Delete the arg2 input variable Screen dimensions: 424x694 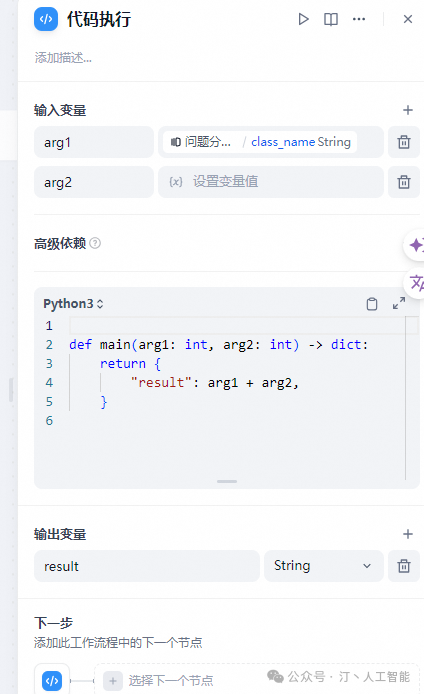(x=404, y=182)
